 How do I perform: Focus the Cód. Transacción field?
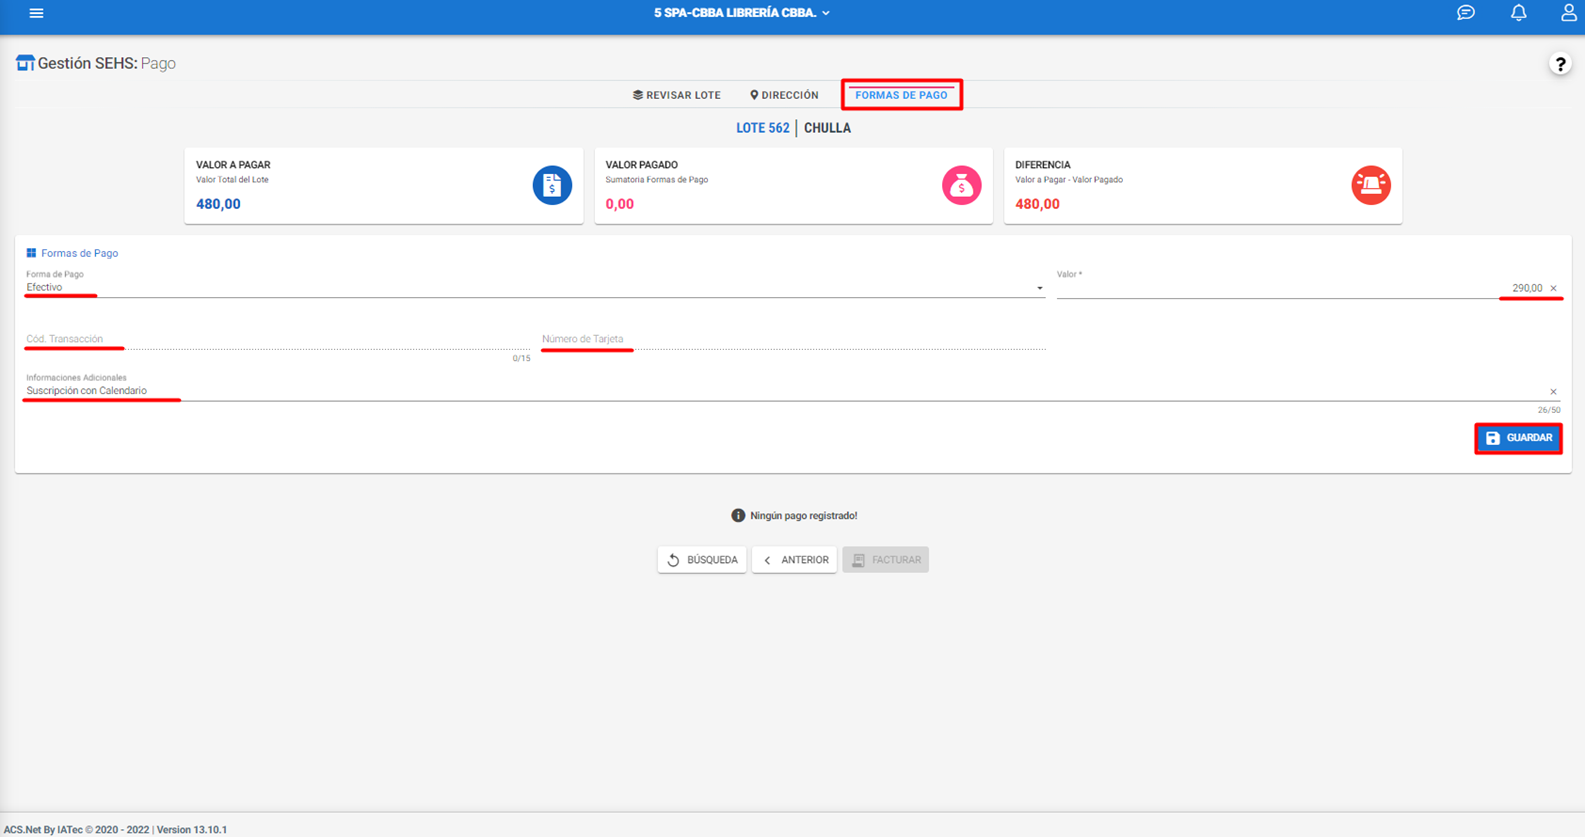tap(278, 339)
